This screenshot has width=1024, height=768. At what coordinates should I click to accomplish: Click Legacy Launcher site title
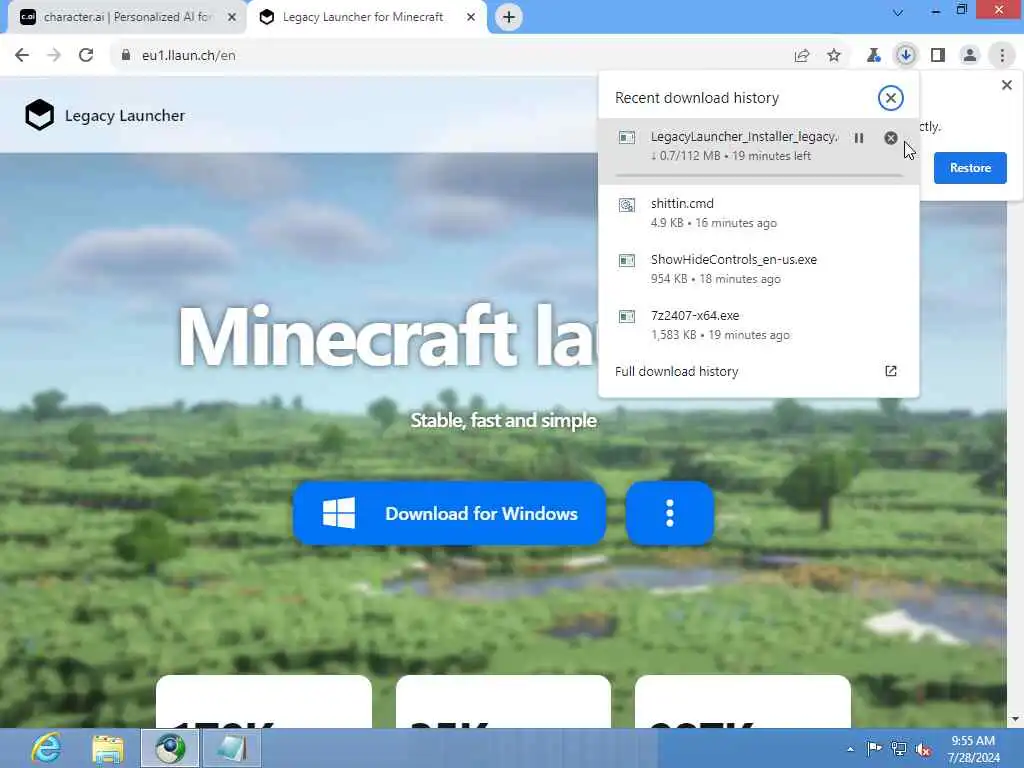[125, 116]
